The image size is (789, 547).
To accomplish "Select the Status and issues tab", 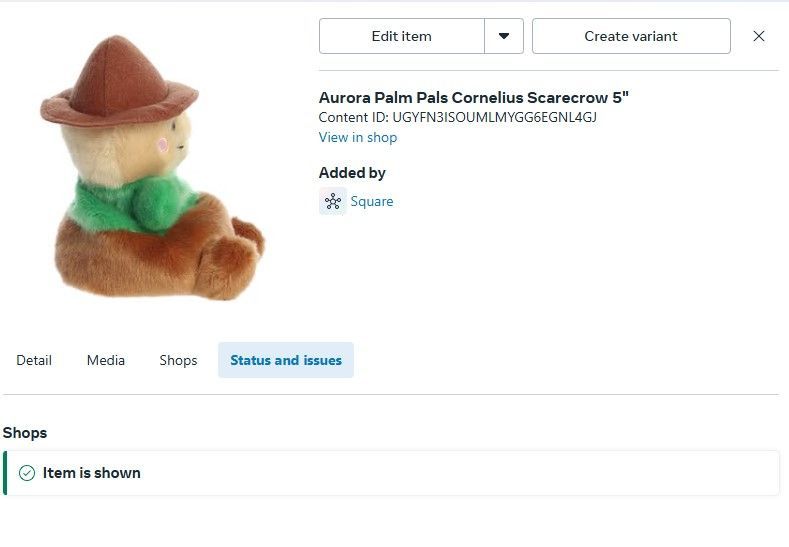I will pyautogui.click(x=286, y=360).
